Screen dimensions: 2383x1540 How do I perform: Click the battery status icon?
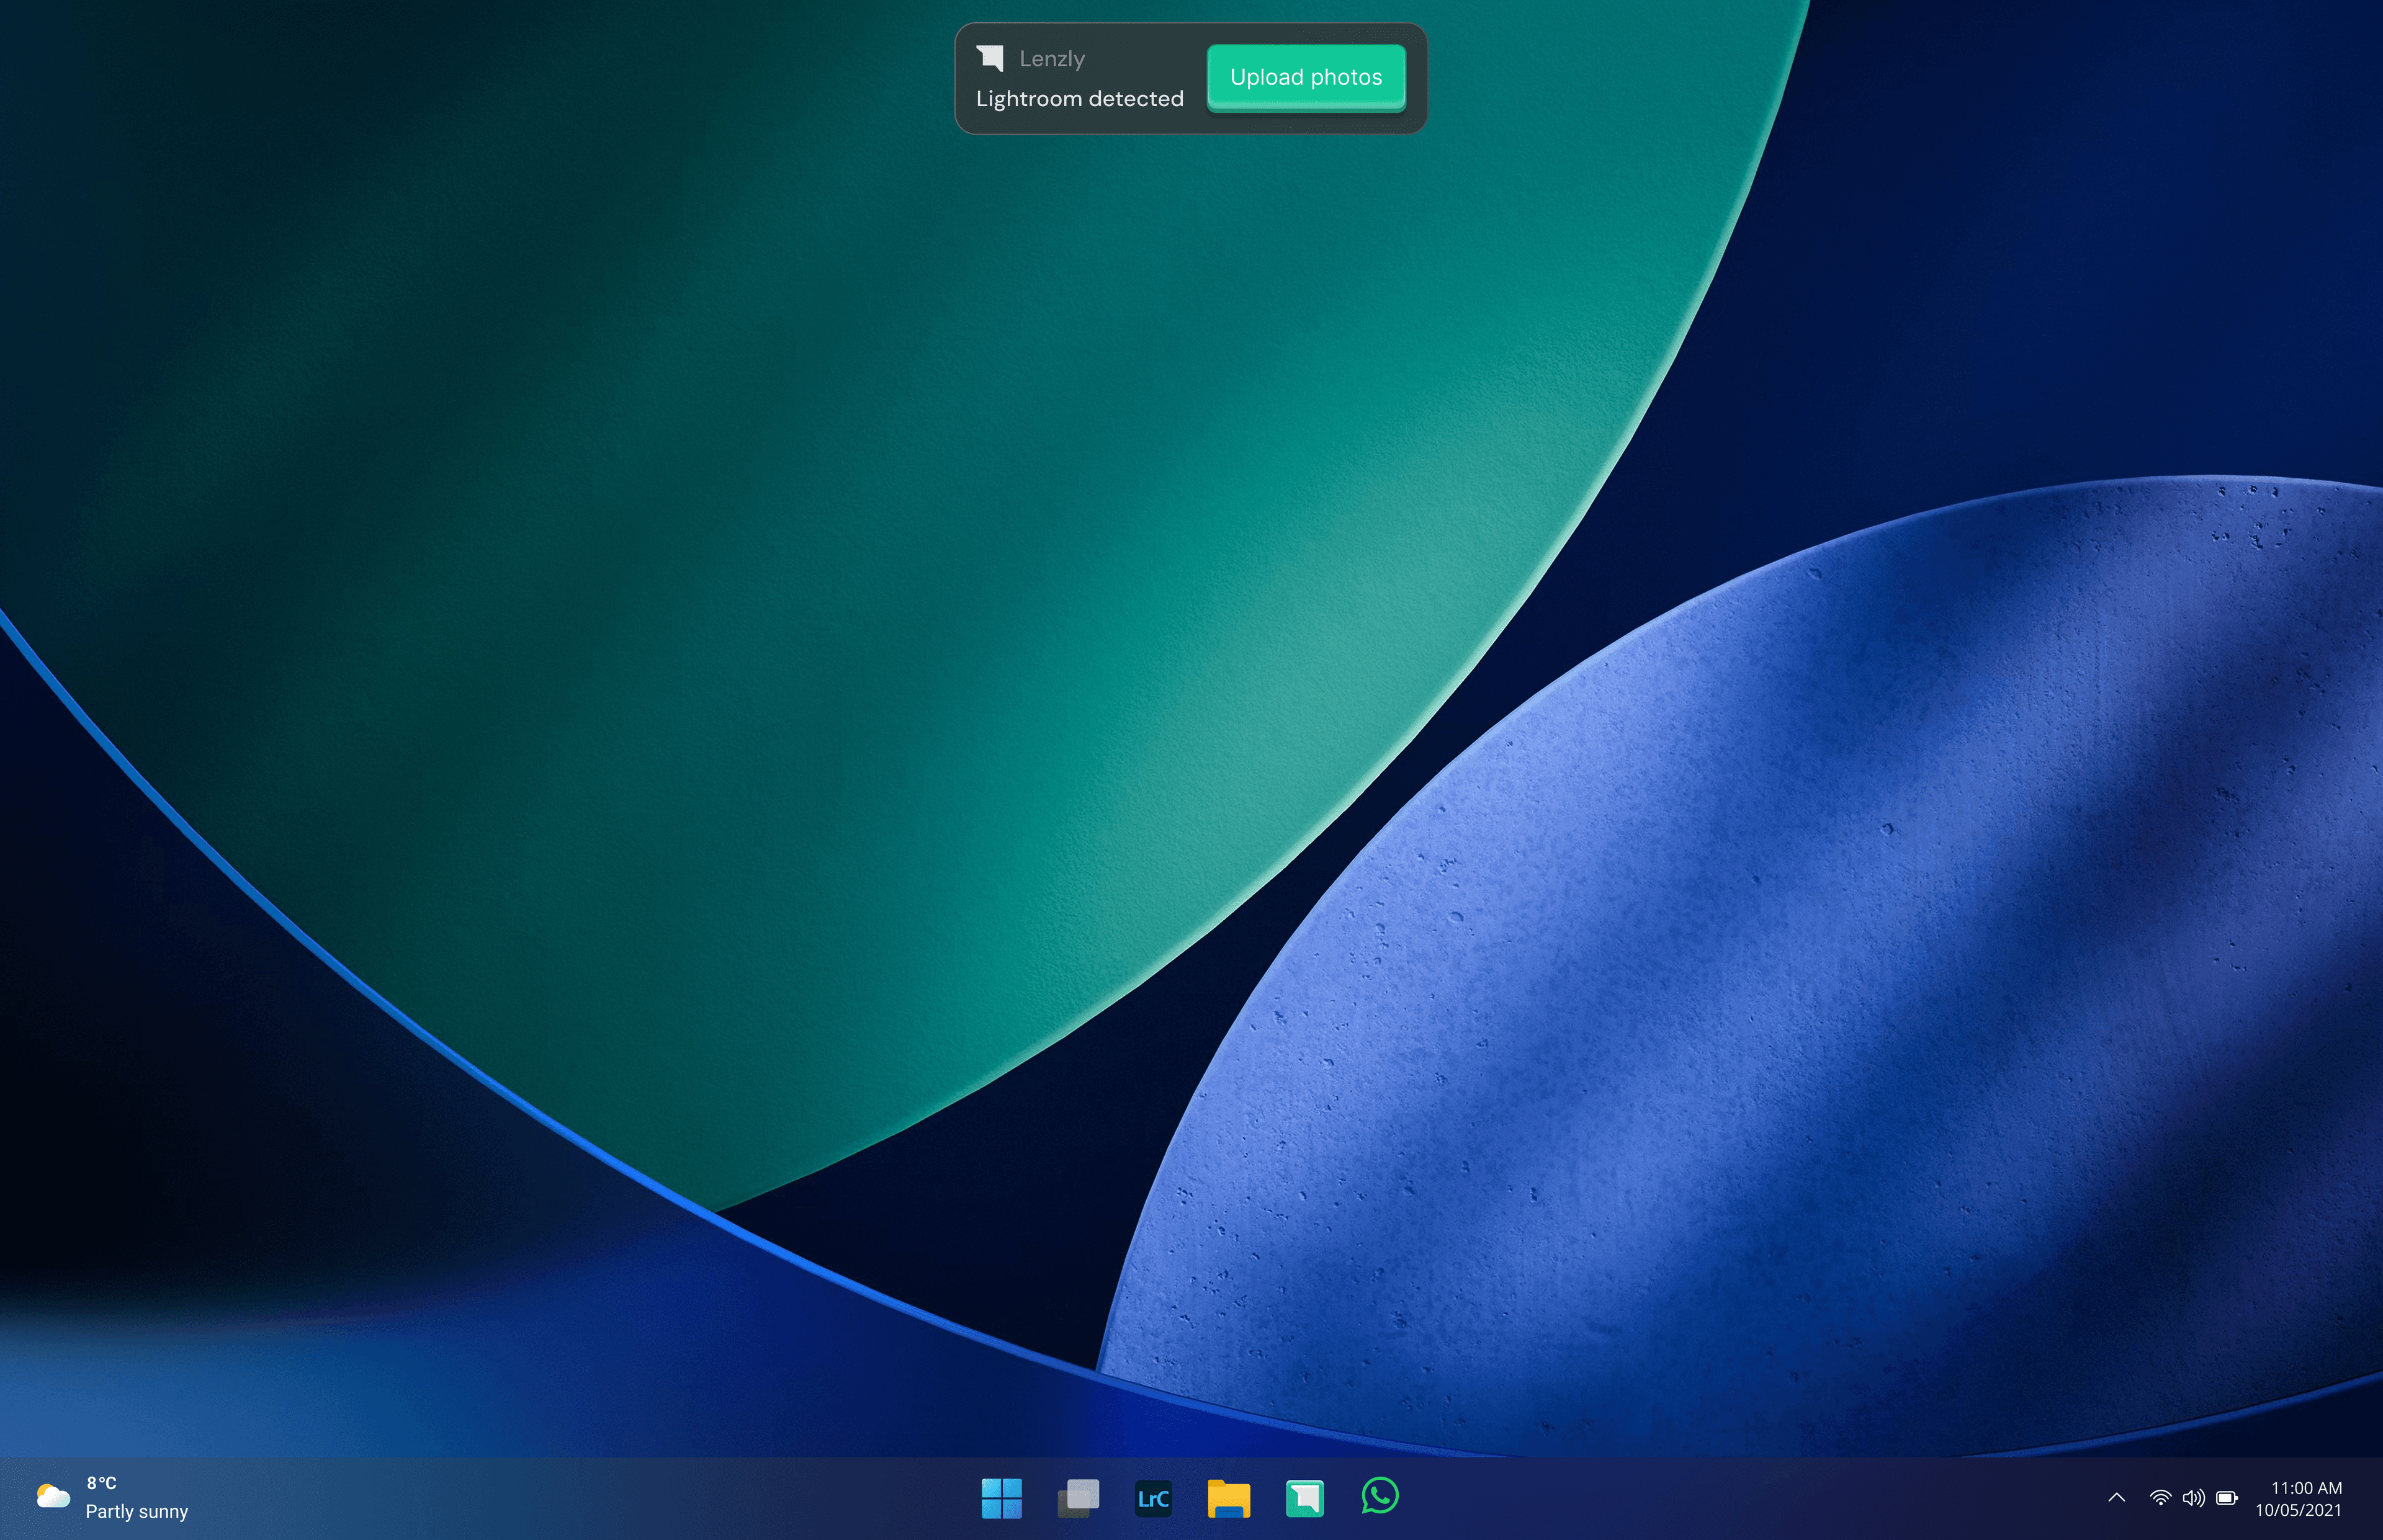2227,1497
